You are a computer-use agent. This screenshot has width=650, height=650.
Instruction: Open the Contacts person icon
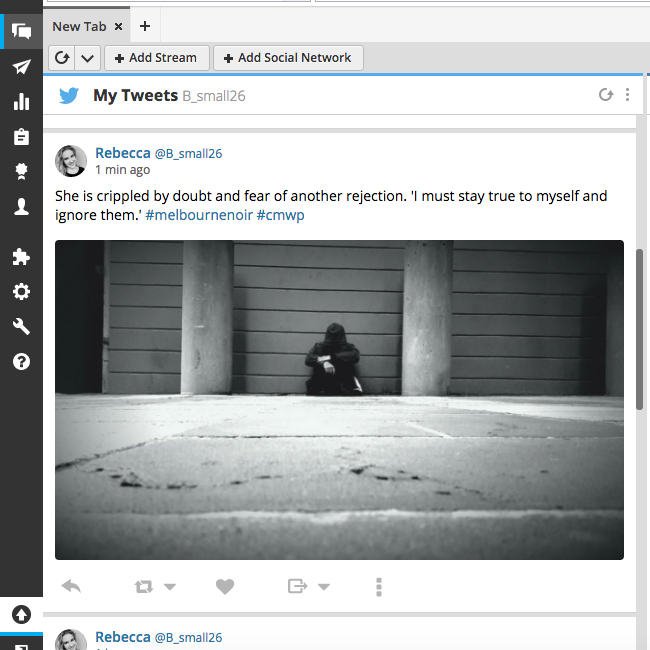21,206
